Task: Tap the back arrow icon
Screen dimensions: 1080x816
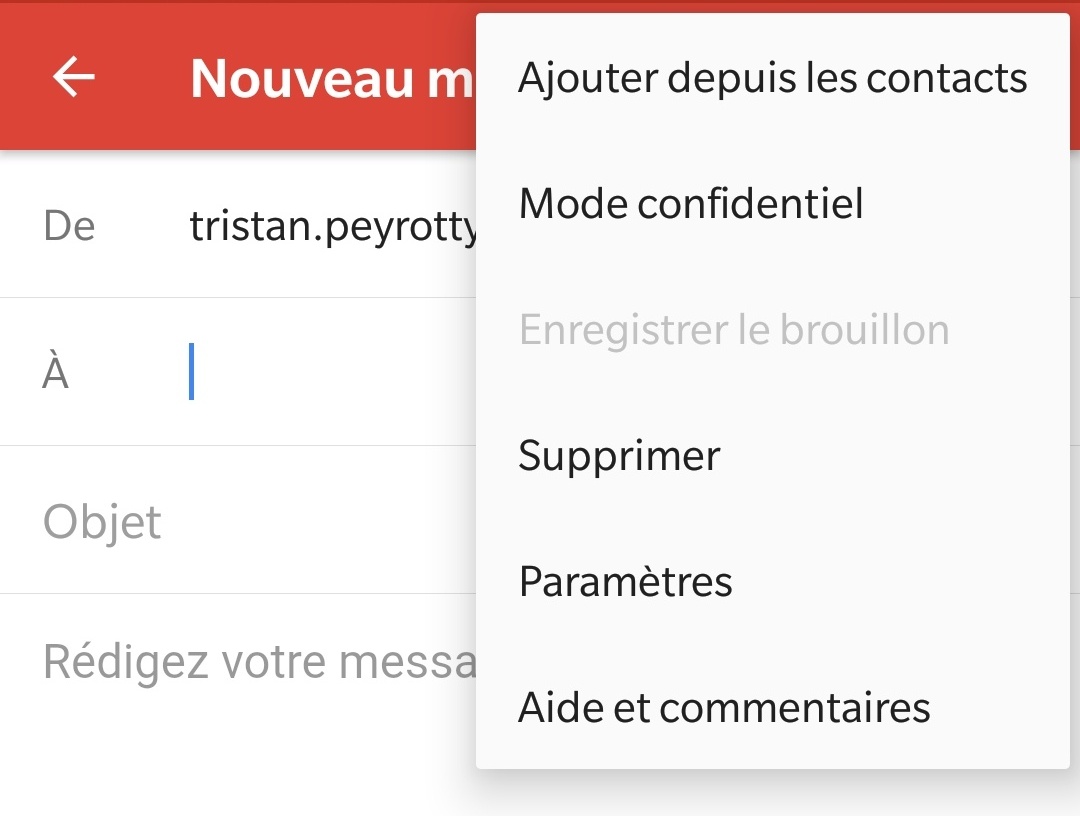Action: [74, 77]
